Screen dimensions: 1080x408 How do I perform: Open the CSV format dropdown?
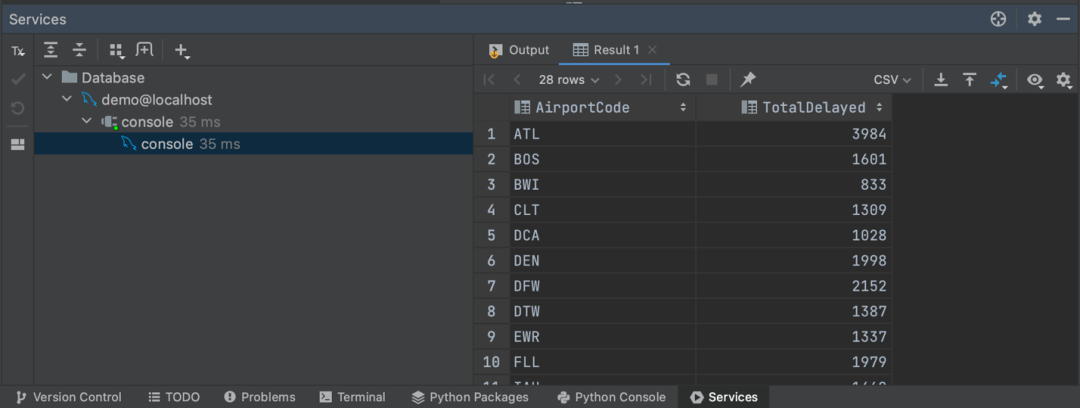[x=893, y=80]
